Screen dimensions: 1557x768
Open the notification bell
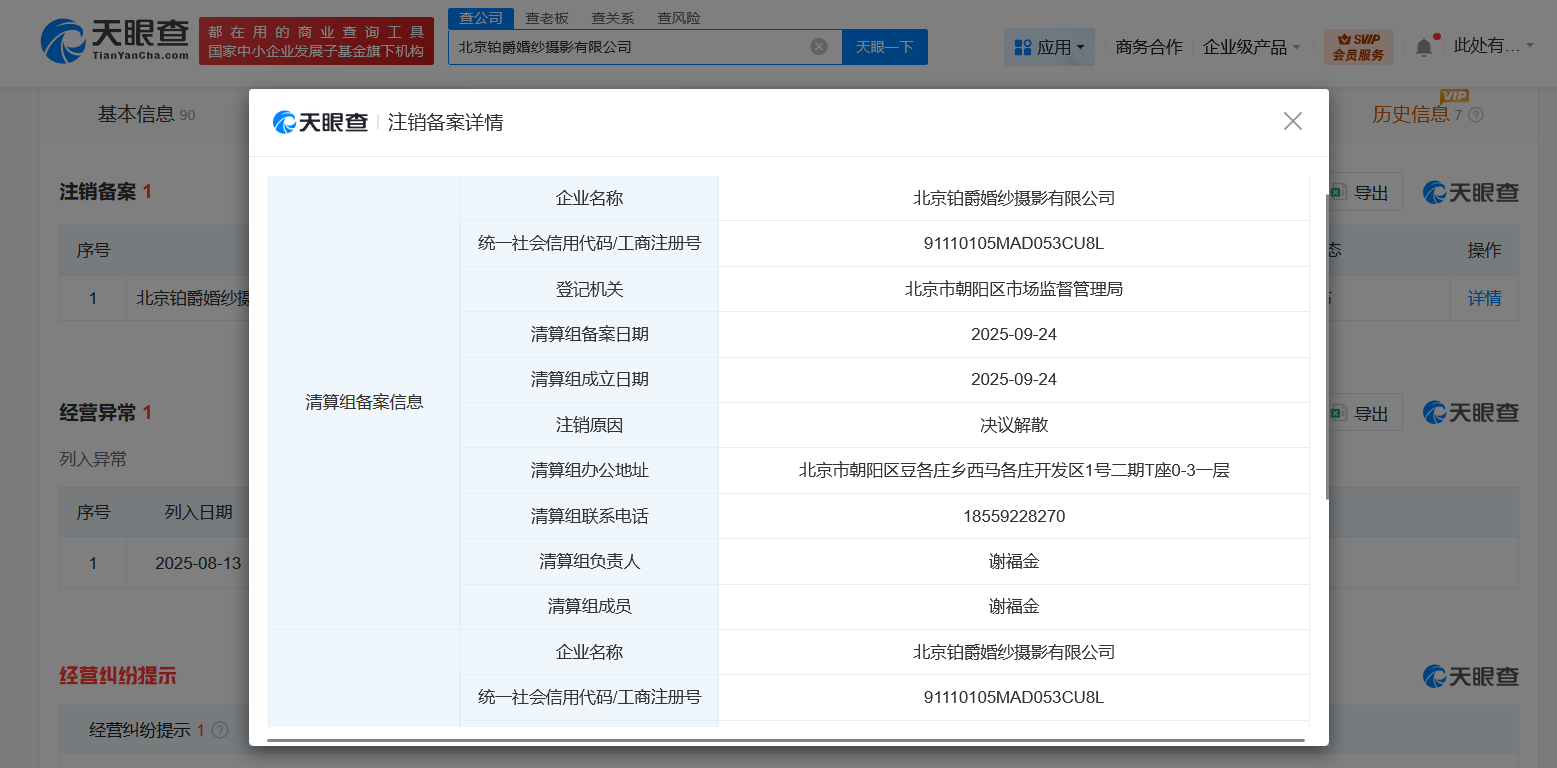[1423, 47]
